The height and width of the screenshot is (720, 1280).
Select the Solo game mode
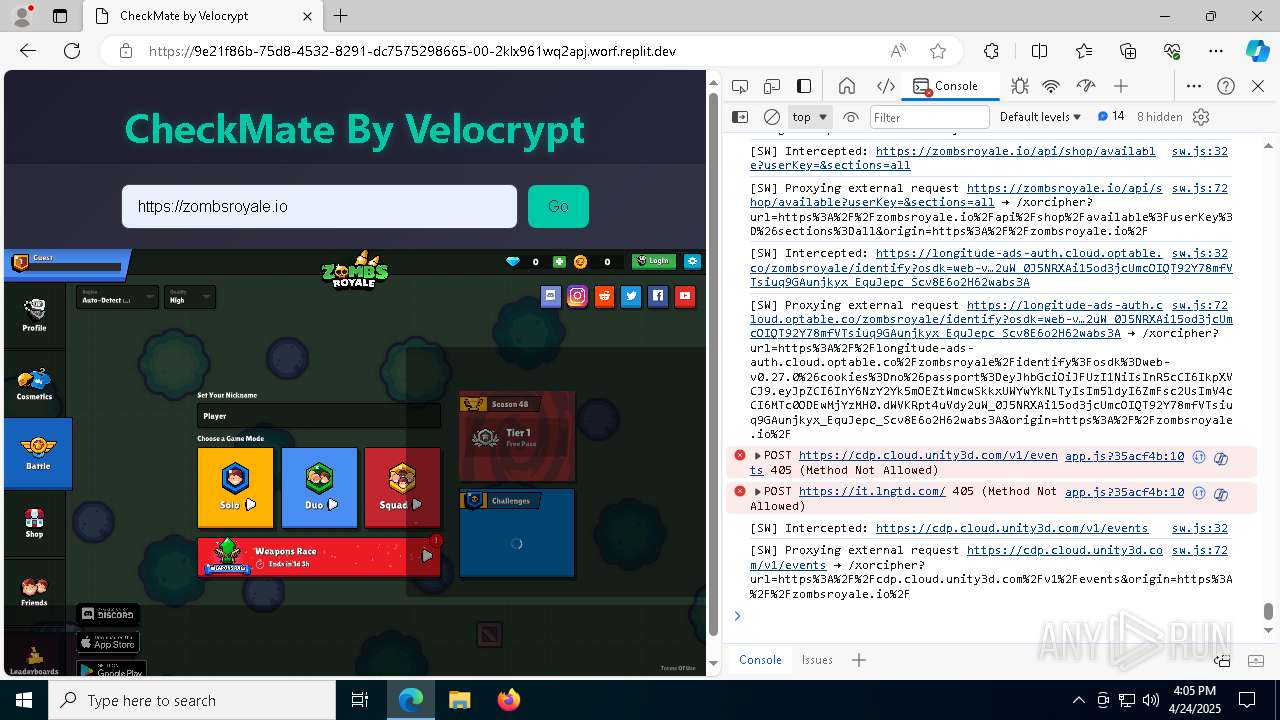(x=235, y=487)
